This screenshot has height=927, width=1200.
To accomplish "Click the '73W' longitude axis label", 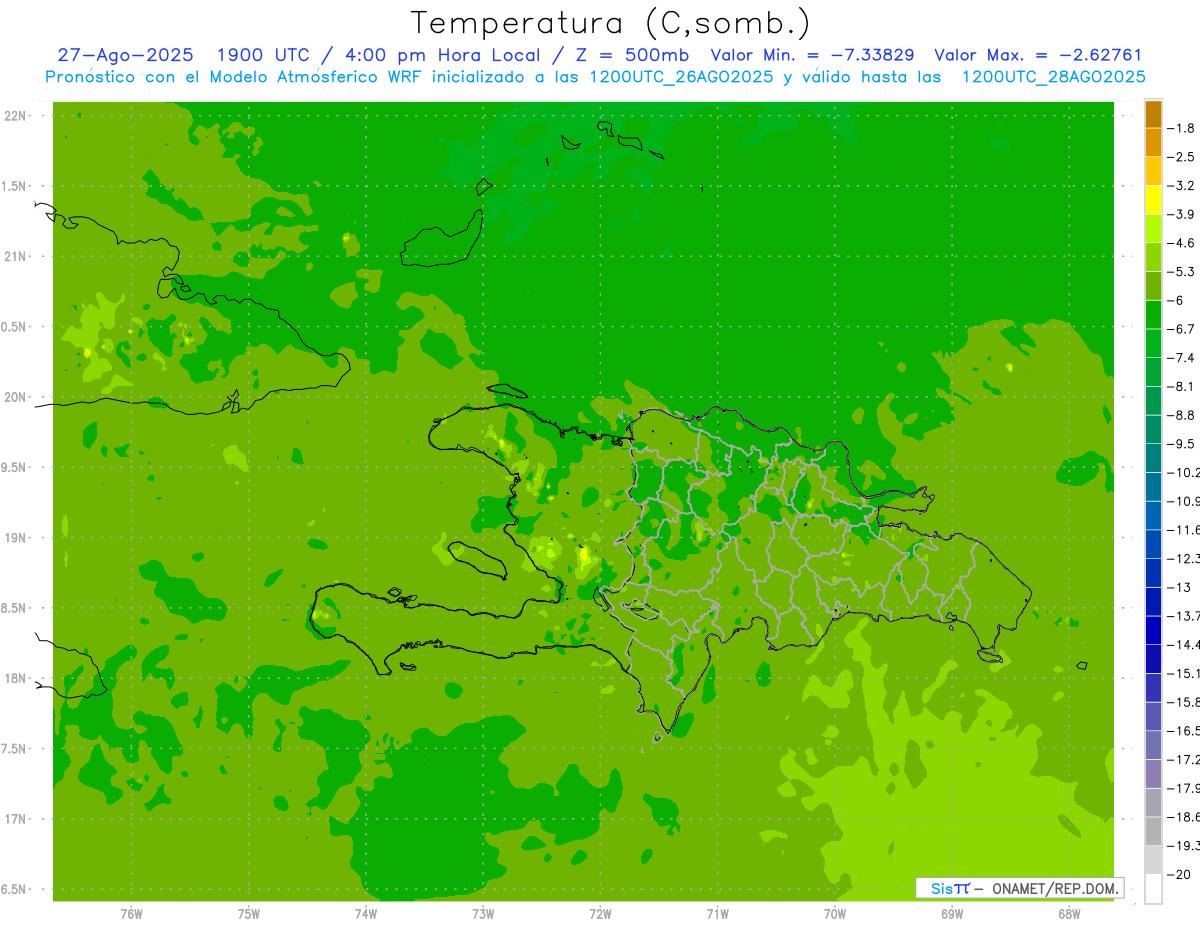I will point(483,914).
